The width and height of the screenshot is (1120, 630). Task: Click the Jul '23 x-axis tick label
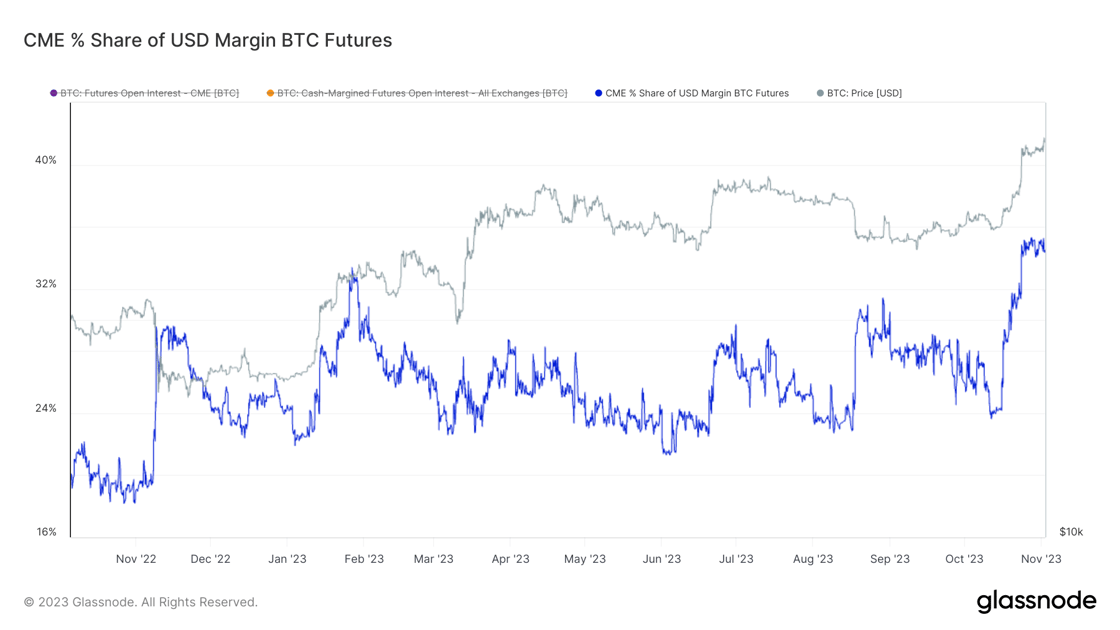tap(736, 559)
